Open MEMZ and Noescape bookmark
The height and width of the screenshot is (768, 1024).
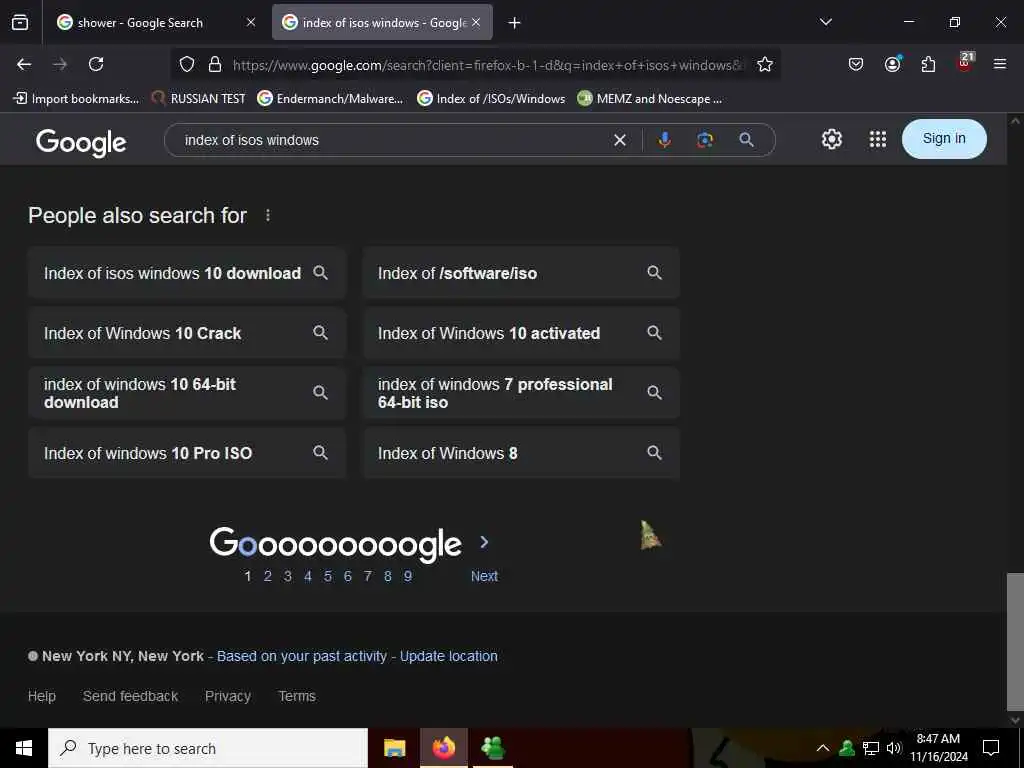(650, 99)
